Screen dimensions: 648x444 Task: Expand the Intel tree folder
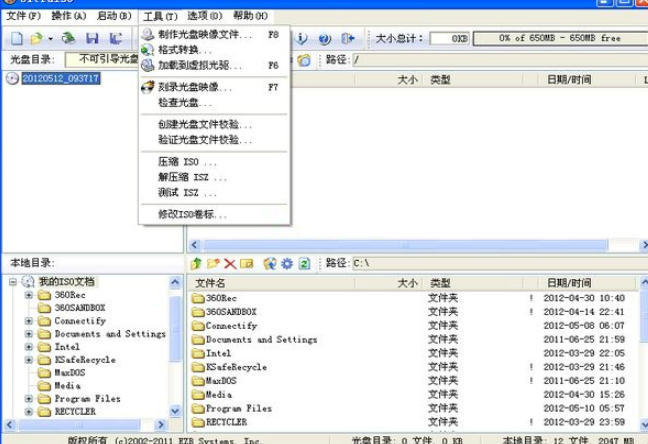pyautogui.click(x=29, y=347)
